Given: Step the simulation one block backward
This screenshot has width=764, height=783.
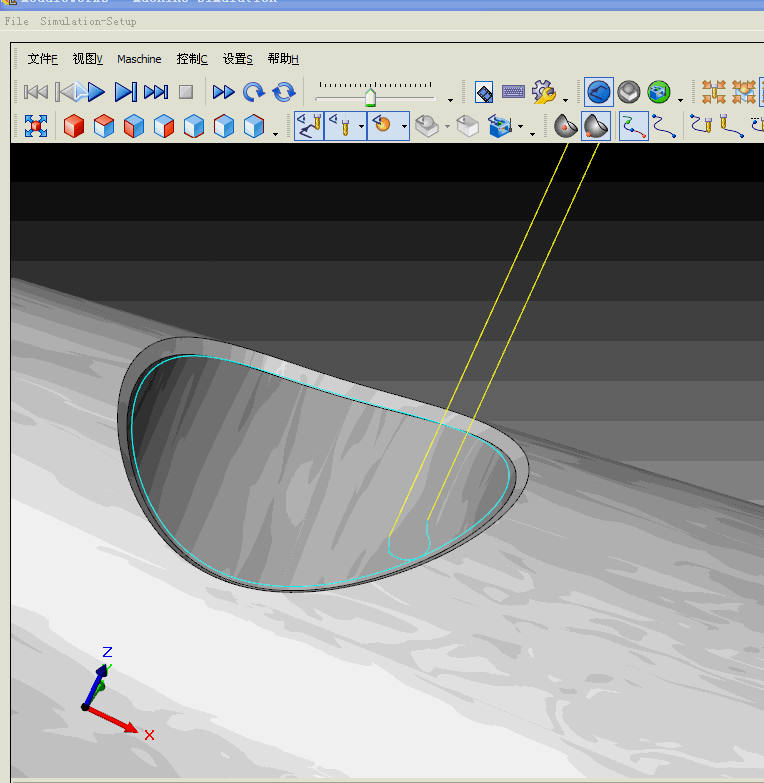Looking at the screenshot, I should pos(66,92).
